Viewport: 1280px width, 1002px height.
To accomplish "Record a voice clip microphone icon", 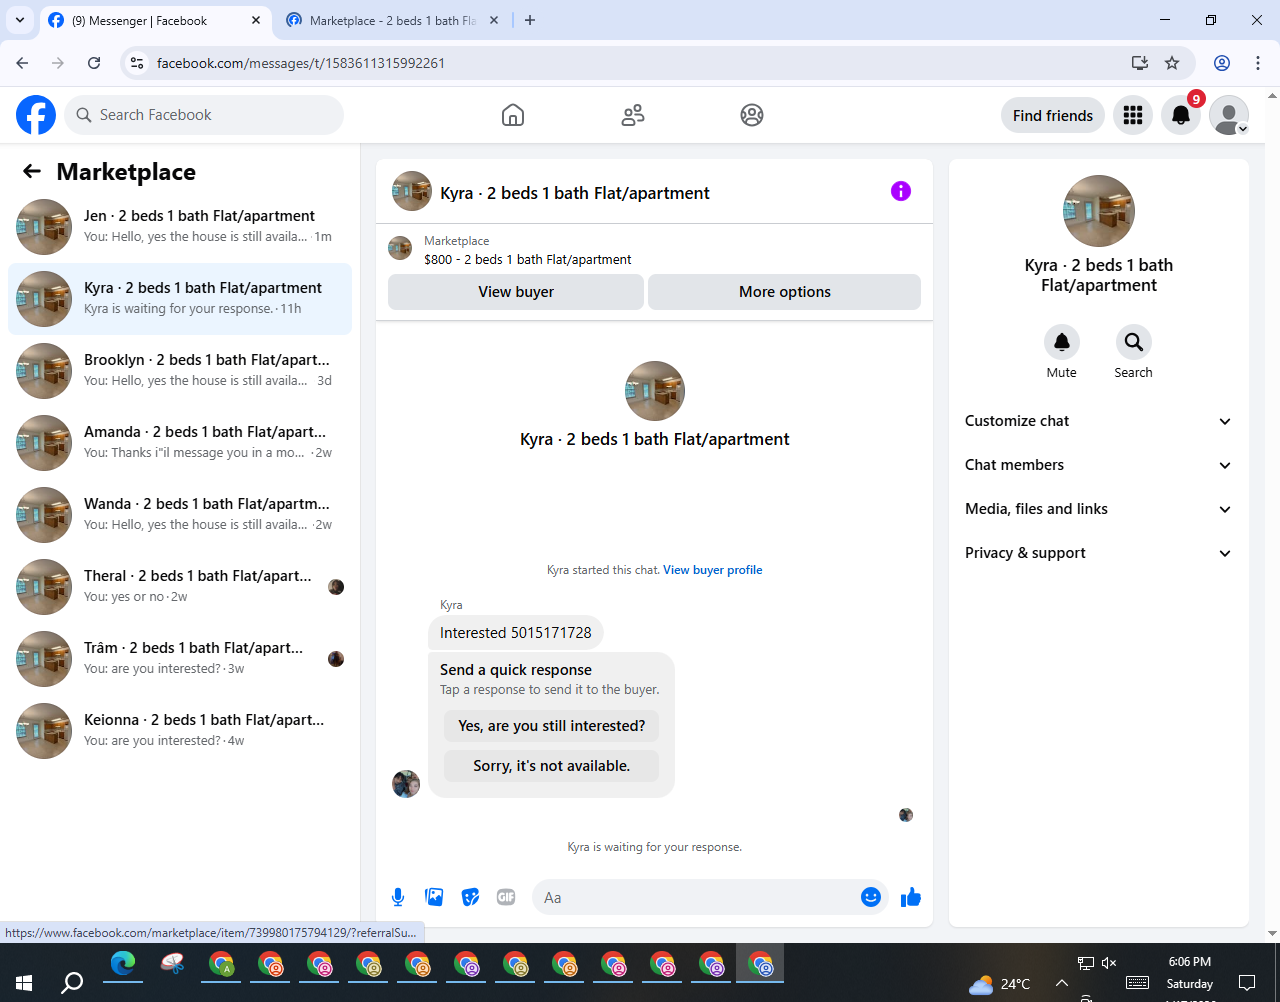I will (x=398, y=897).
